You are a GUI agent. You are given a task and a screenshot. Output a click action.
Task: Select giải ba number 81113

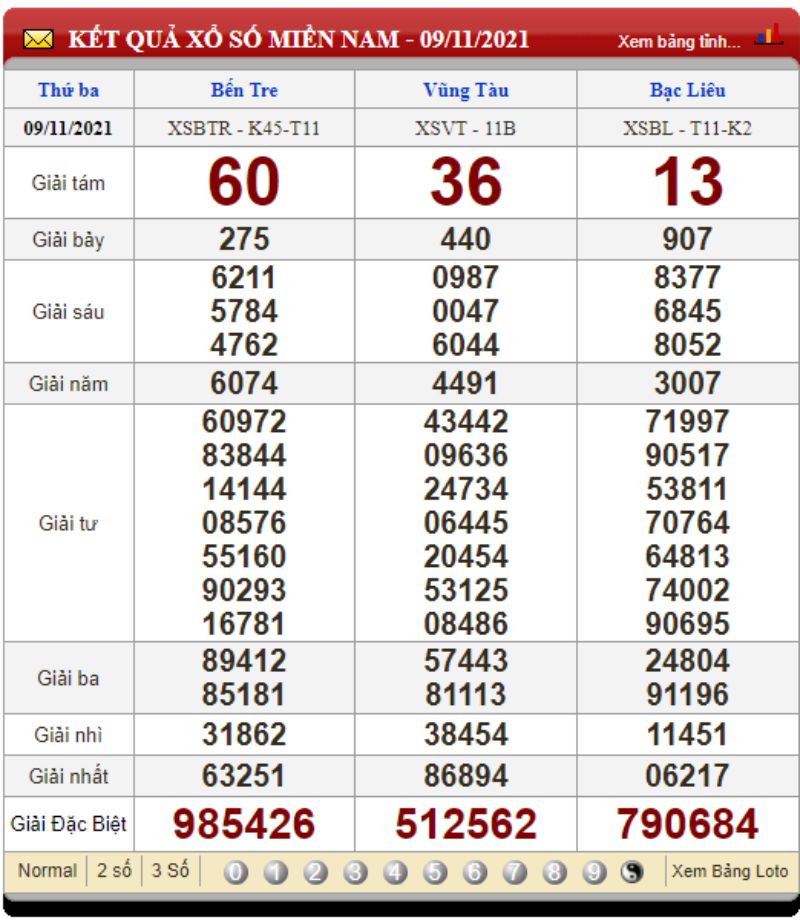[465, 694]
